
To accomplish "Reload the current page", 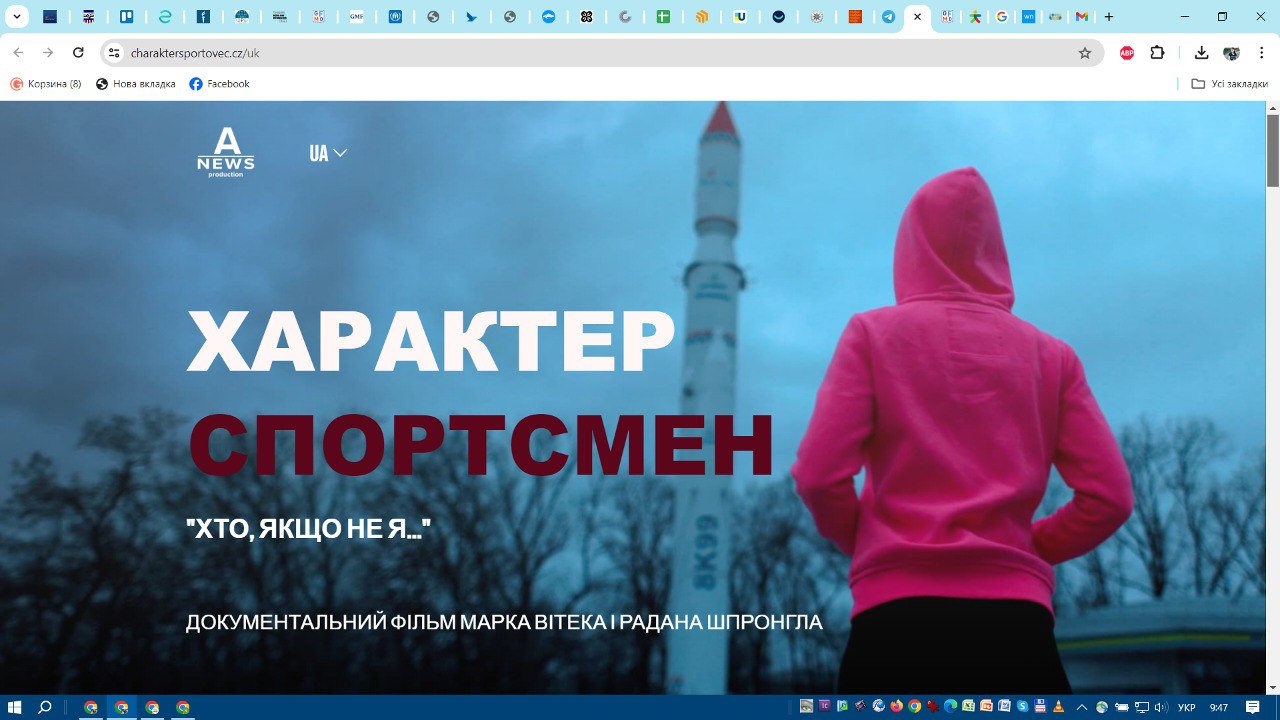I will point(79,53).
